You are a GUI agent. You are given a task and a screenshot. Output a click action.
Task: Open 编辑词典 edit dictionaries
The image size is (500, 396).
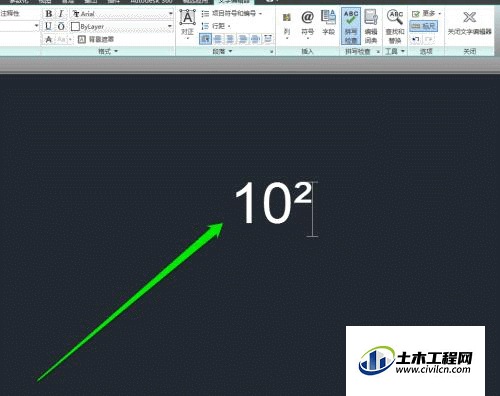tap(371, 27)
